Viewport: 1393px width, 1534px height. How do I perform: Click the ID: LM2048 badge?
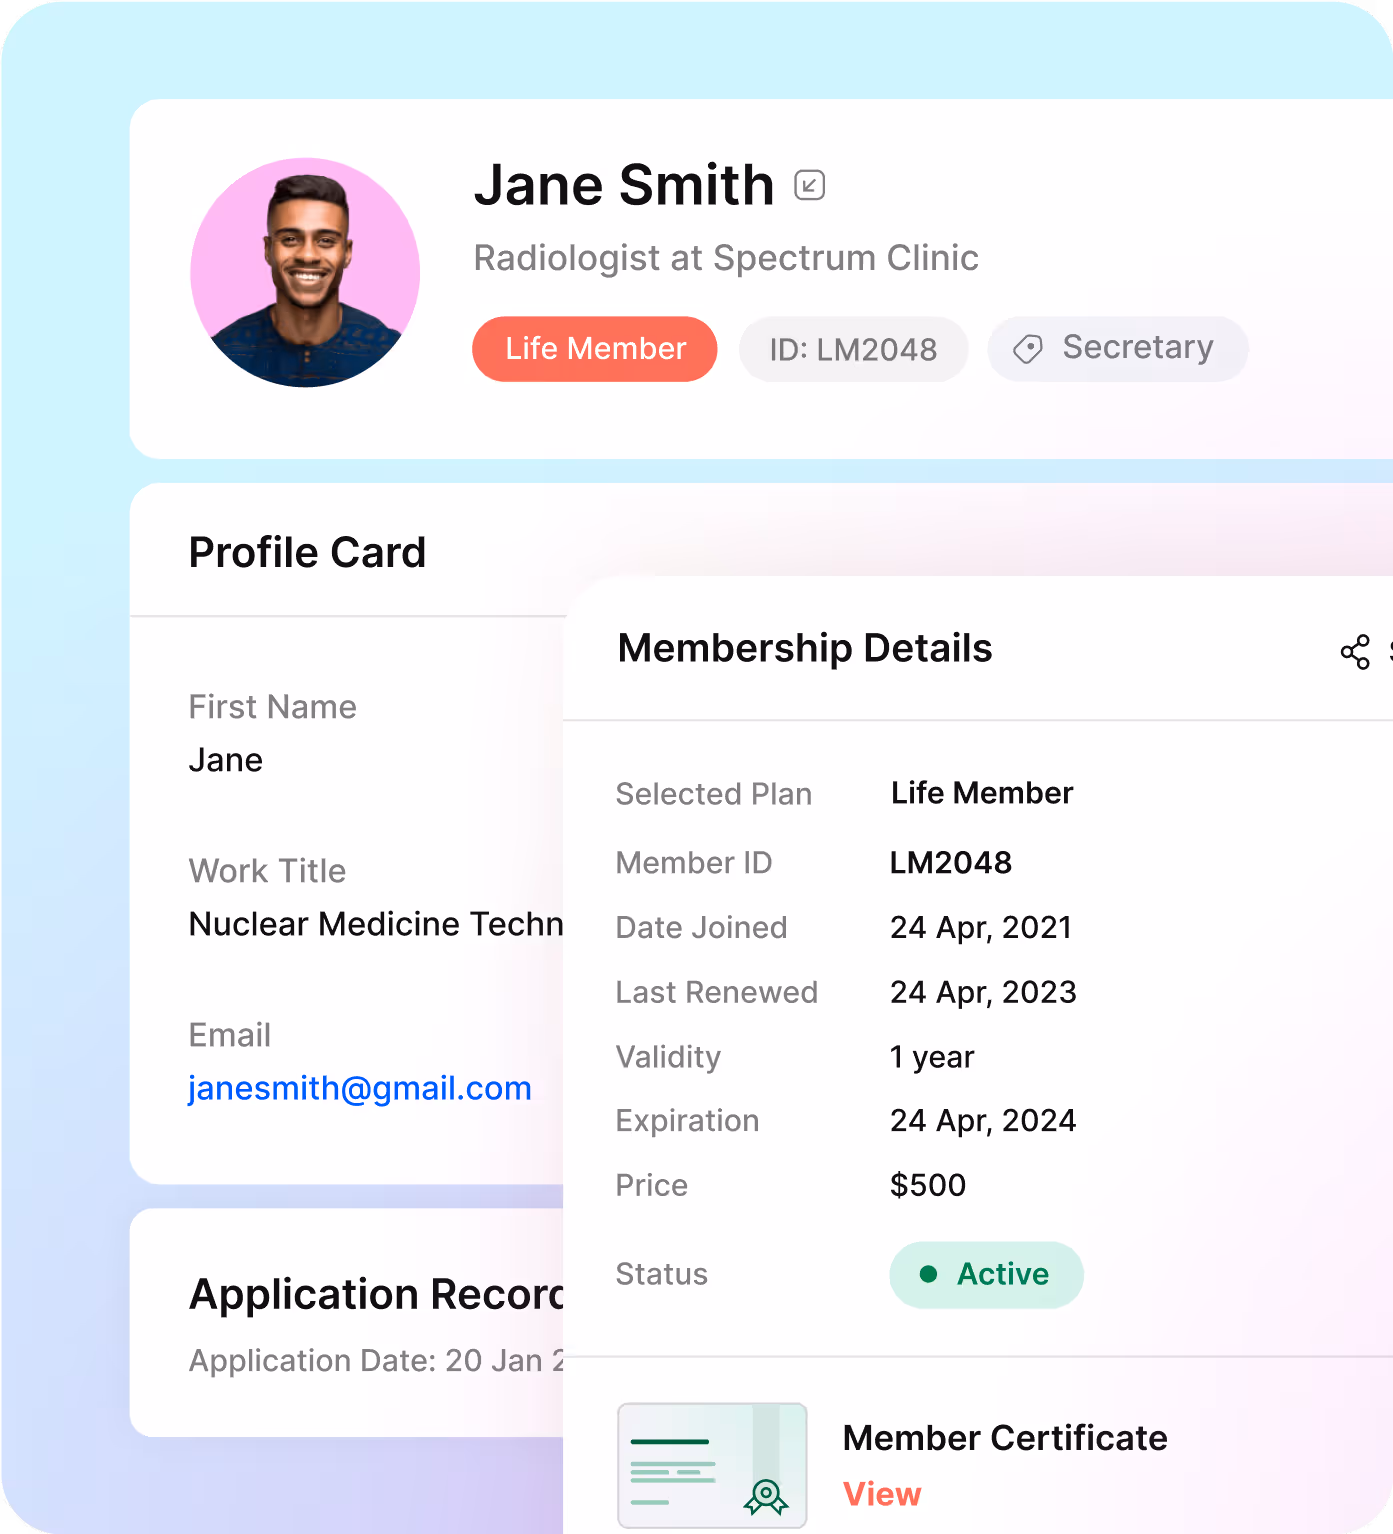point(853,349)
